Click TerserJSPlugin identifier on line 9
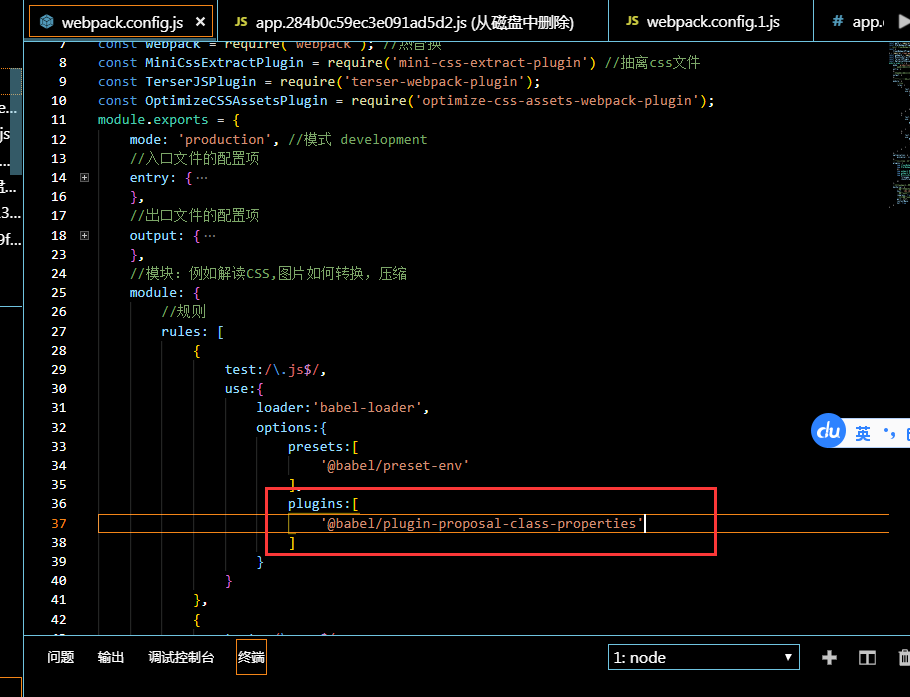The height and width of the screenshot is (697, 910). (x=200, y=82)
